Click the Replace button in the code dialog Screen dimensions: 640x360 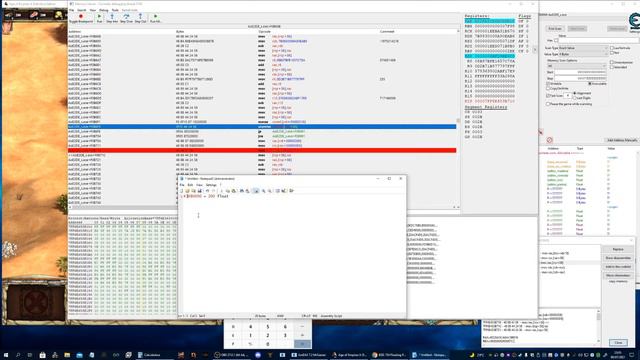pos(618,249)
